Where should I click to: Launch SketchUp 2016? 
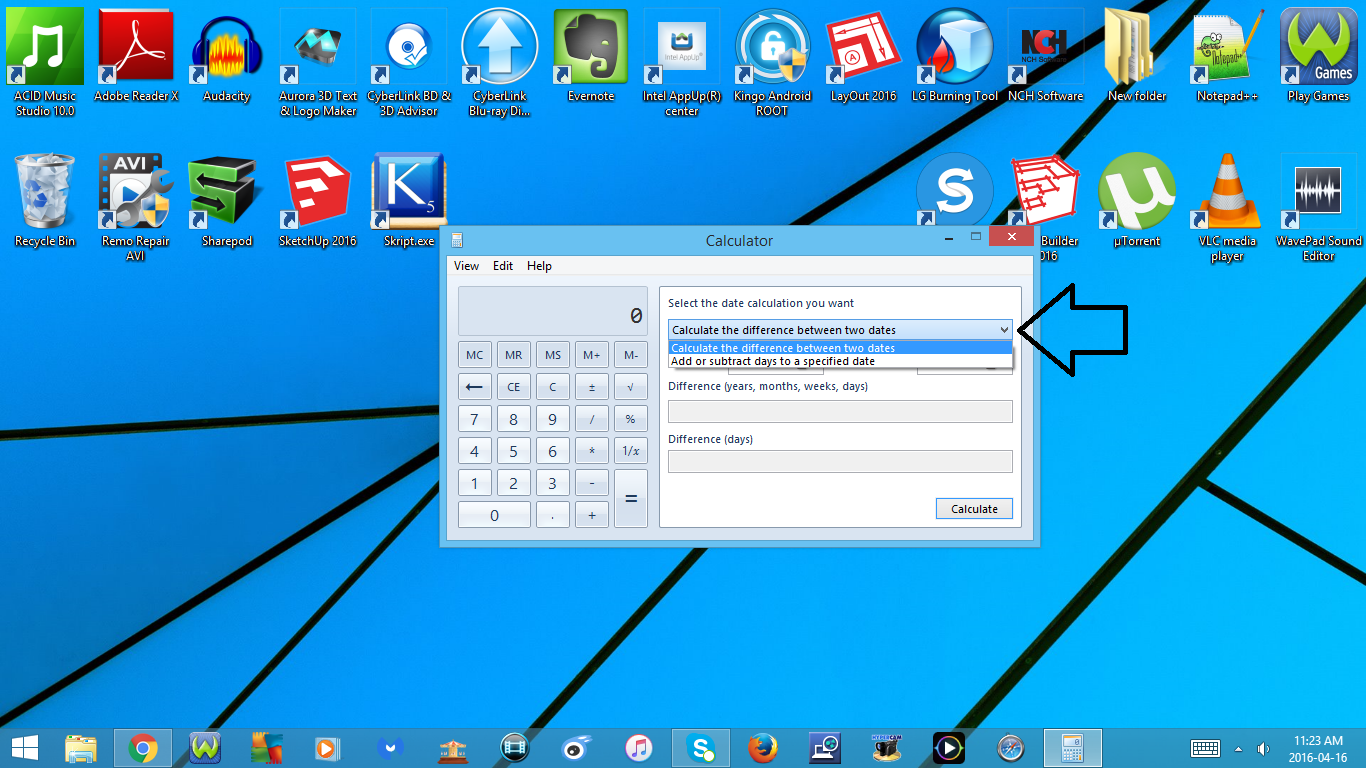(317, 190)
